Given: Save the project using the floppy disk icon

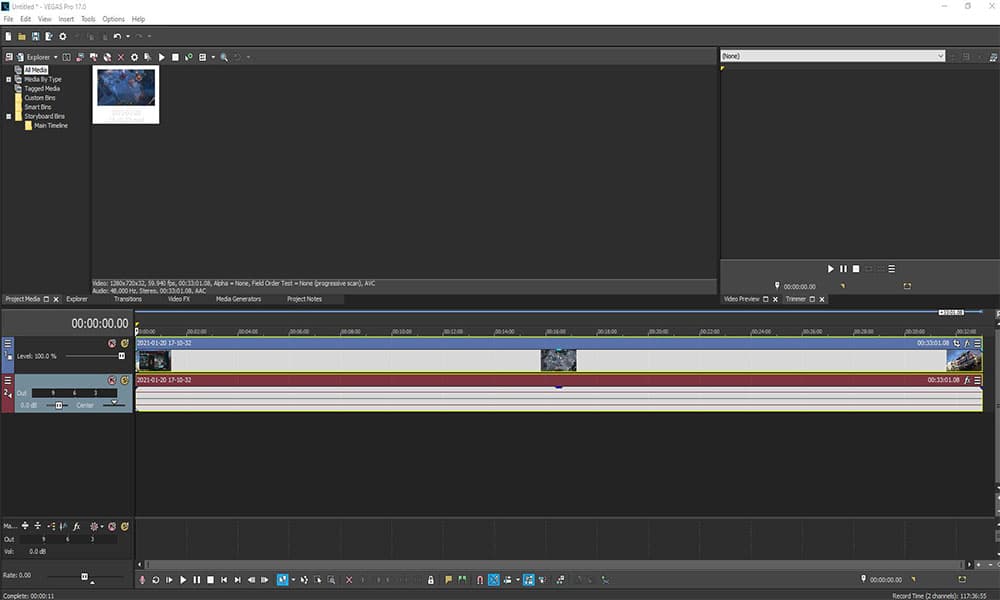Looking at the screenshot, I should click(x=35, y=36).
